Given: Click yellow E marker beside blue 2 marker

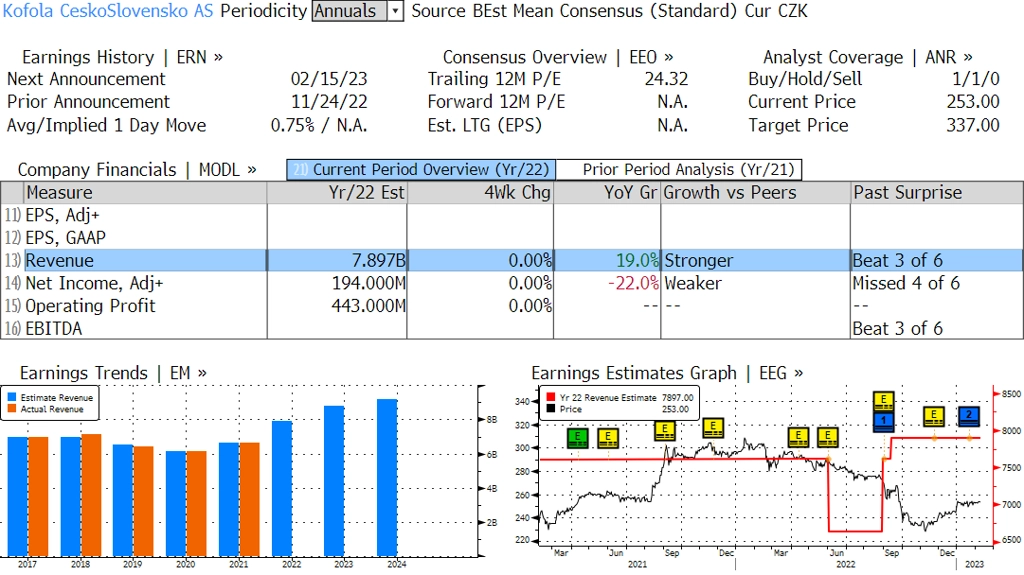Looking at the screenshot, I should (934, 416).
